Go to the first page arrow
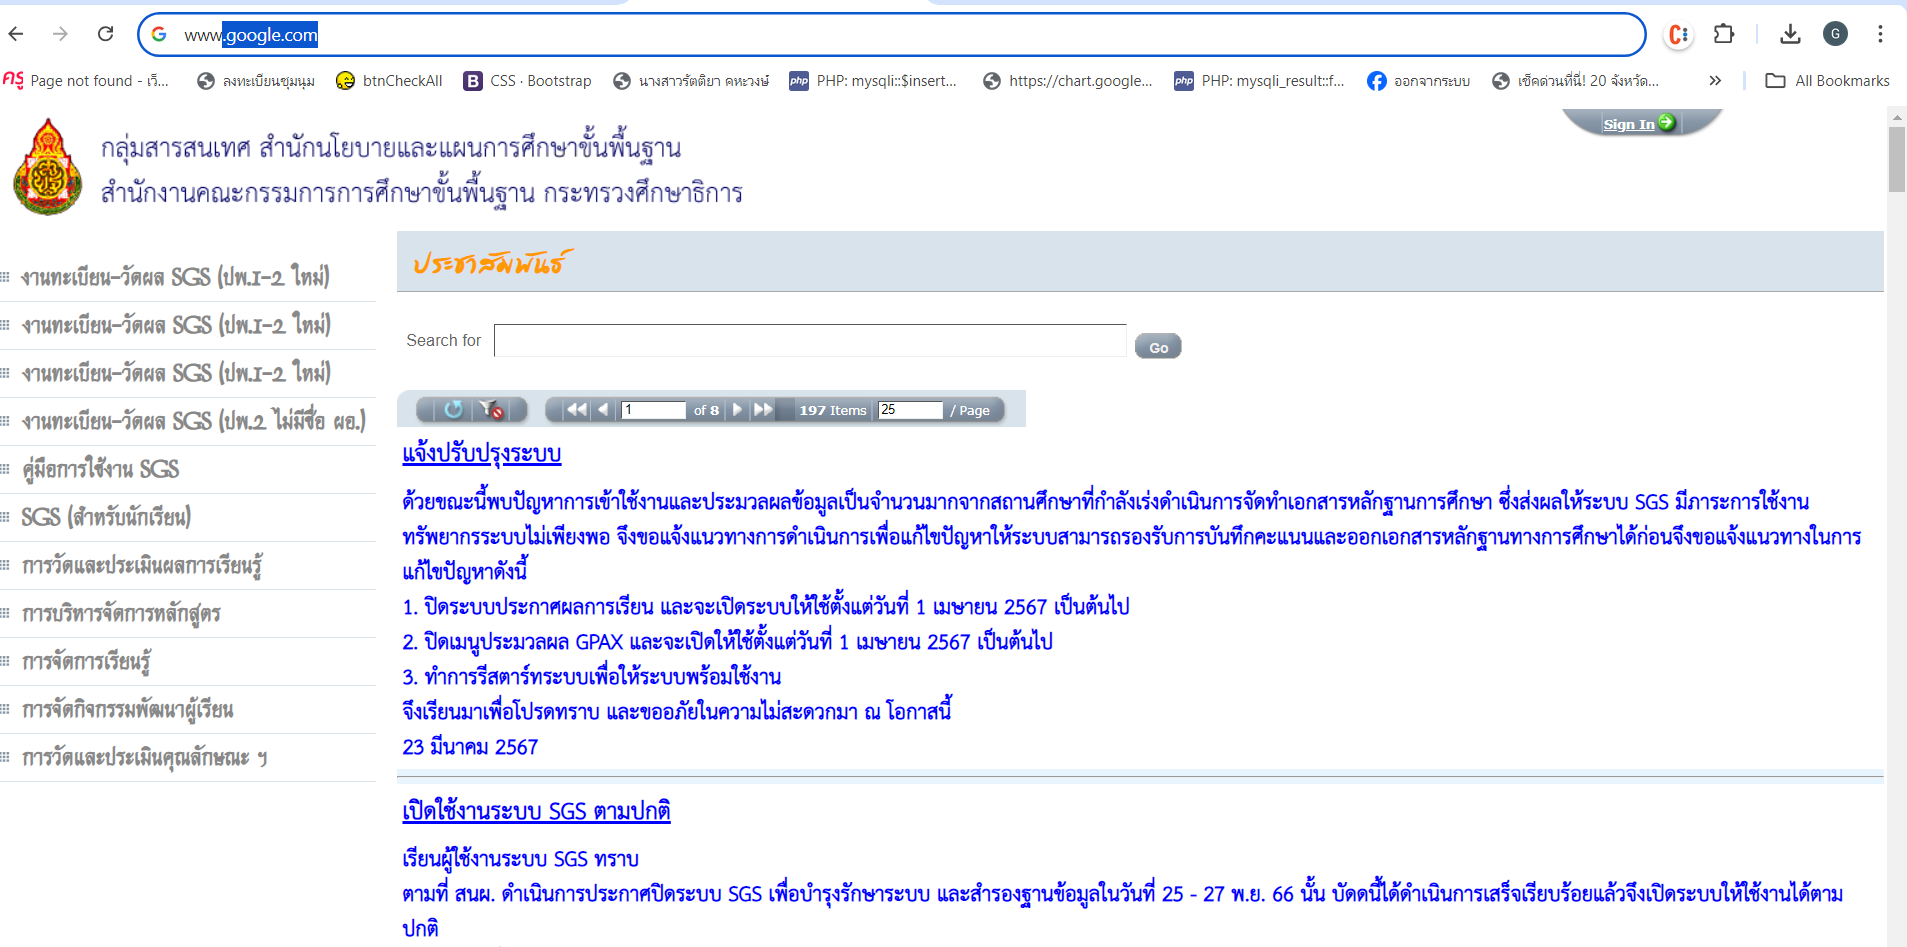This screenshot has width=1907, height=947. [576, 409]
